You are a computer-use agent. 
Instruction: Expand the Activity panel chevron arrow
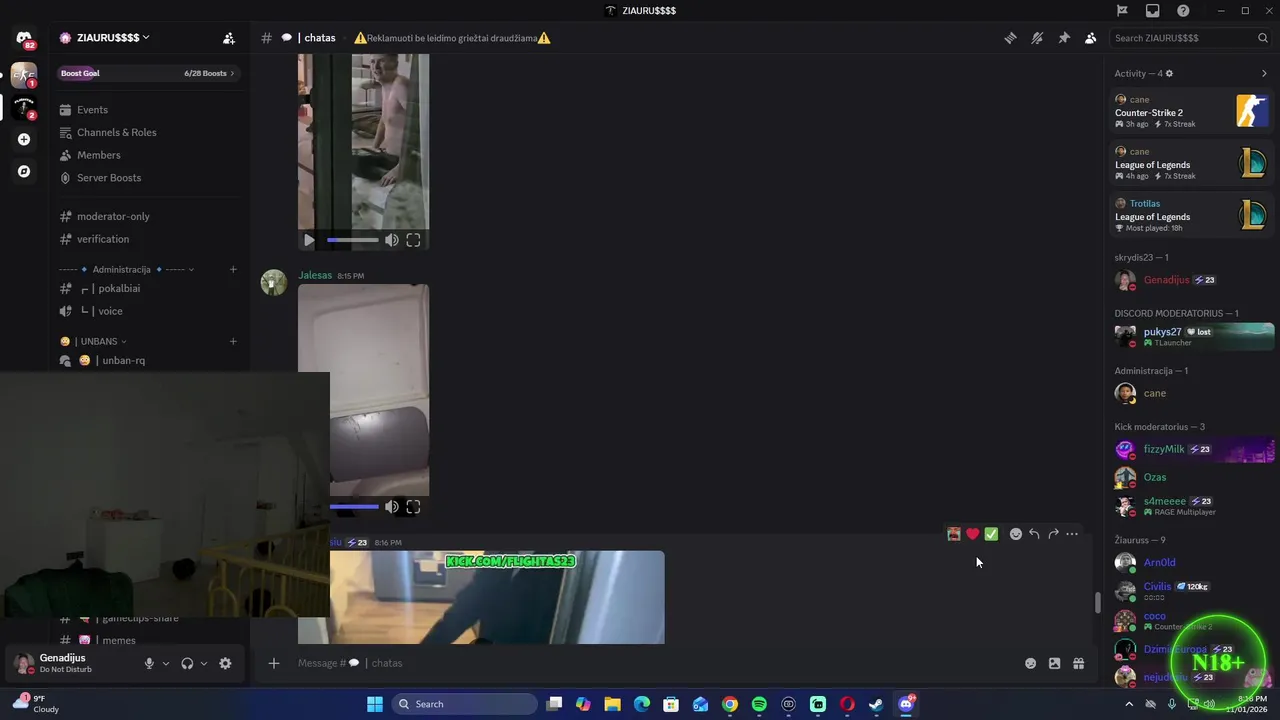pos(1264,73)
